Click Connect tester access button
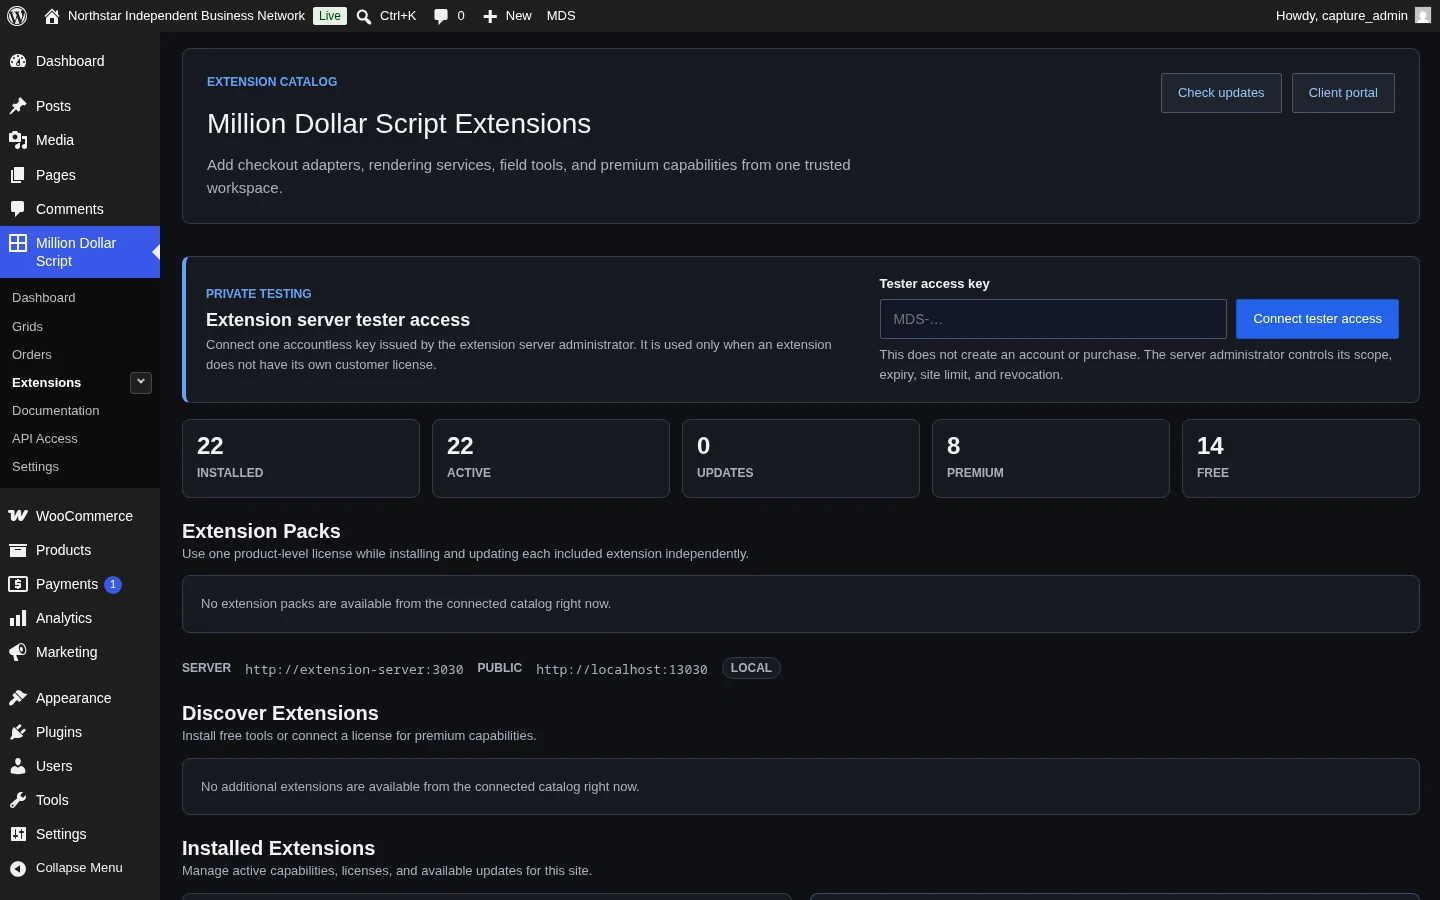The height and width of the screenshot is (900, 1440). (1317, 319)
